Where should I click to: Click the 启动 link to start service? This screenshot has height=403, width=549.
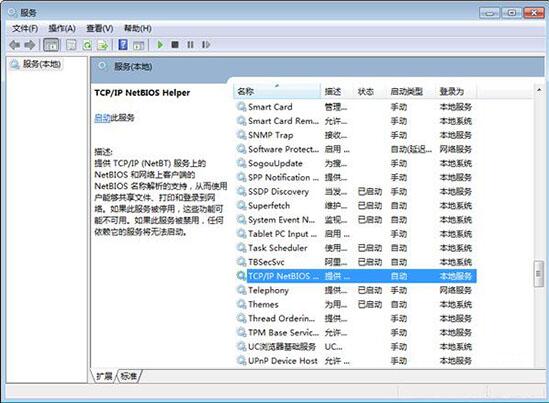pos(102,118)
